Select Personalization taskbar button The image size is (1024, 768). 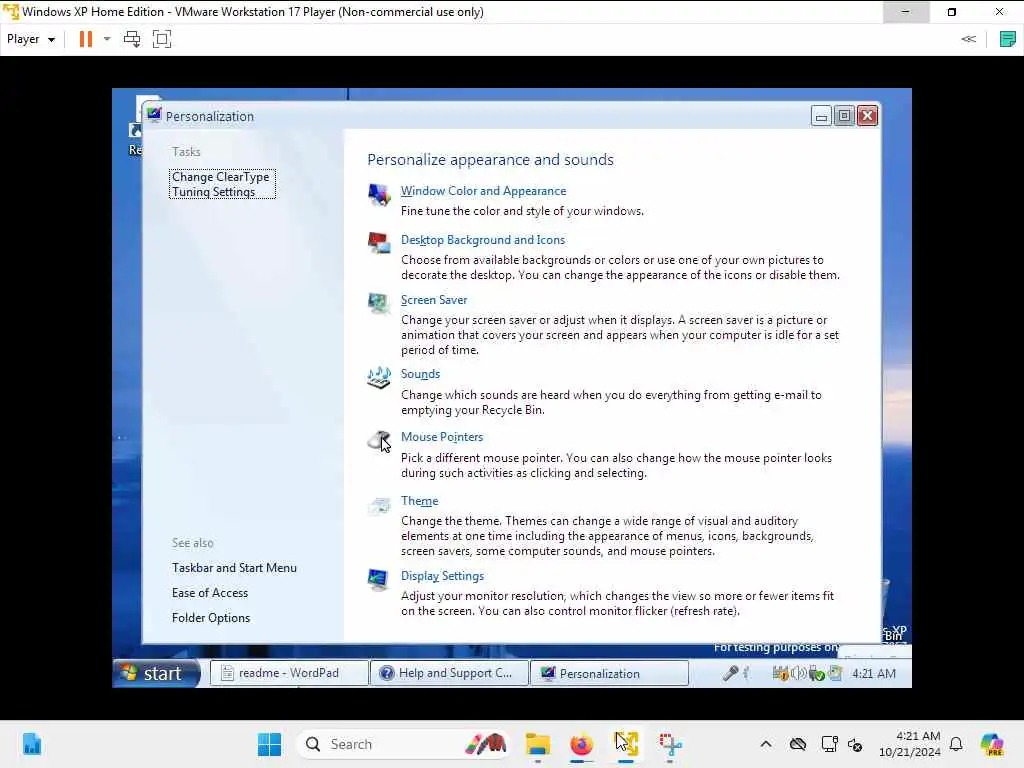point(609,673)
